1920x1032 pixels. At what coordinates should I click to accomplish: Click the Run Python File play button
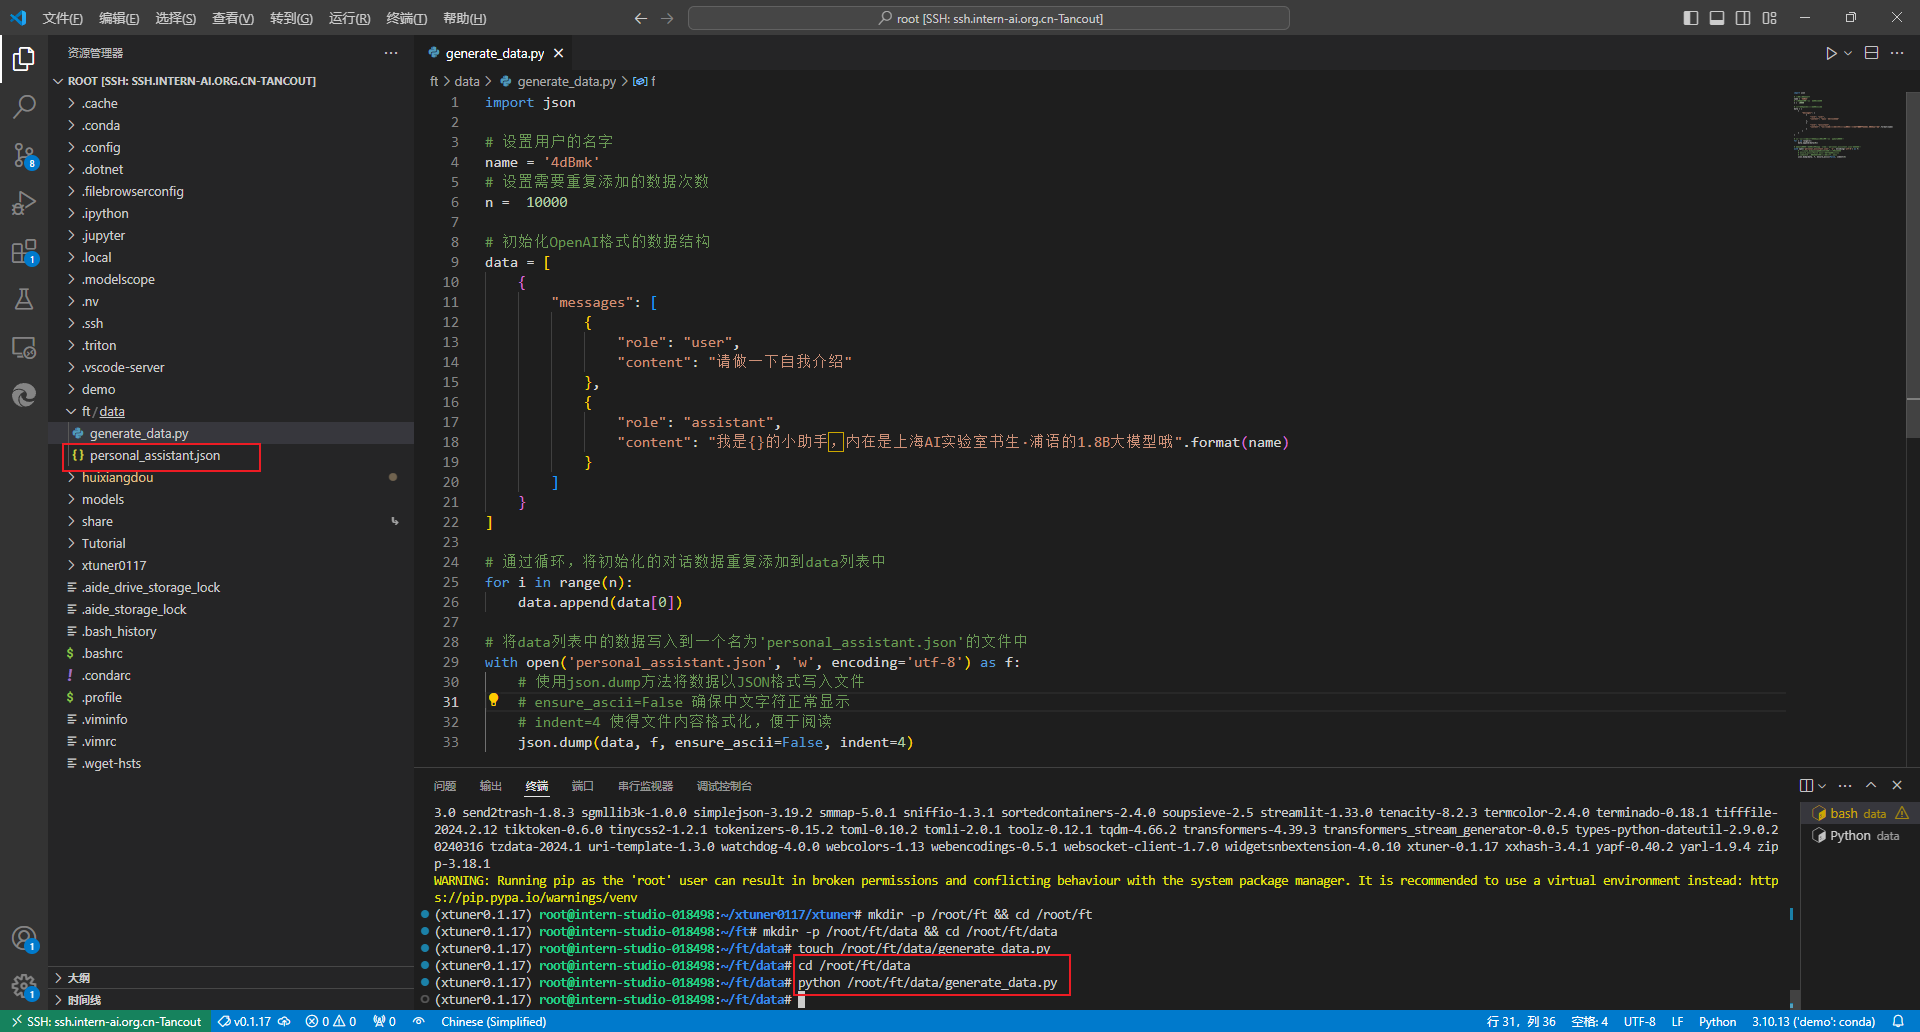point(1830,53)
